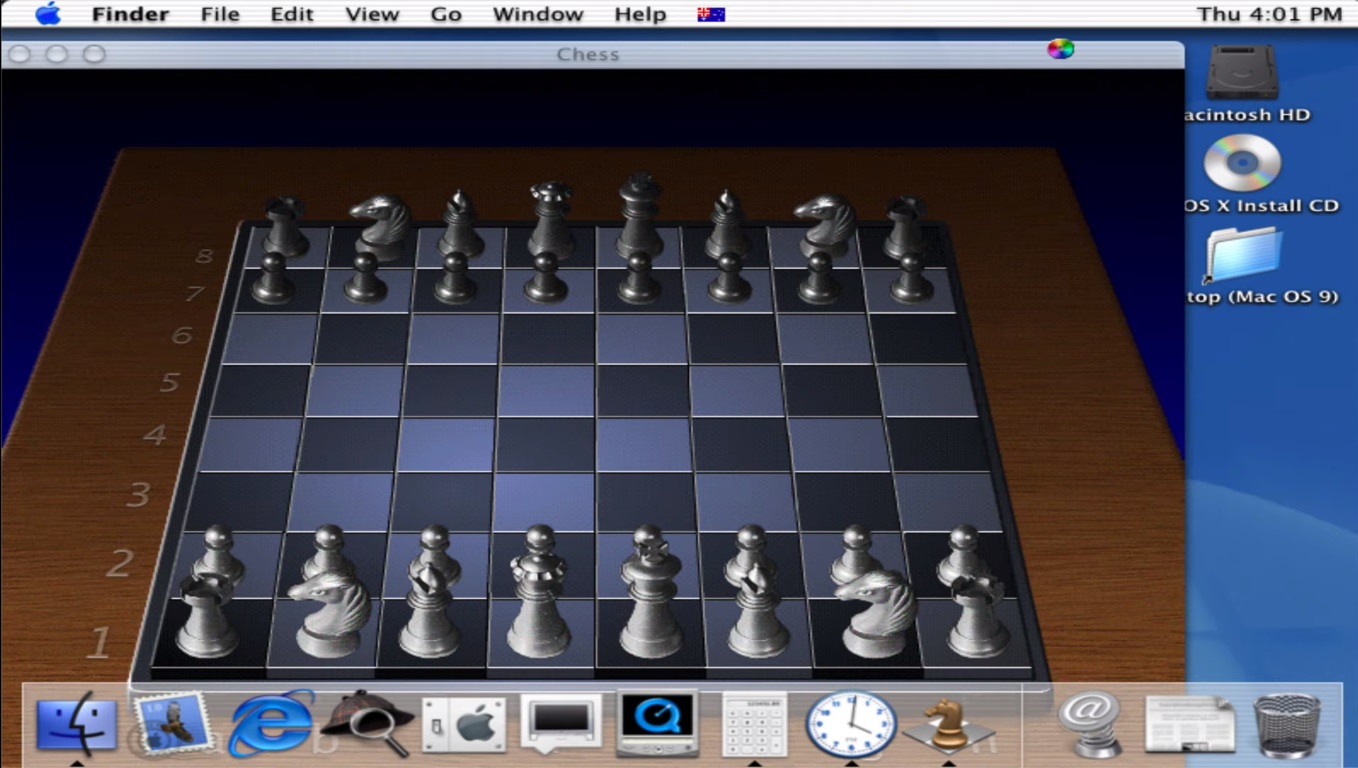Click the Clock icon in the Dock
This screenshot has height=768, width=1358.
coord(851,724)
